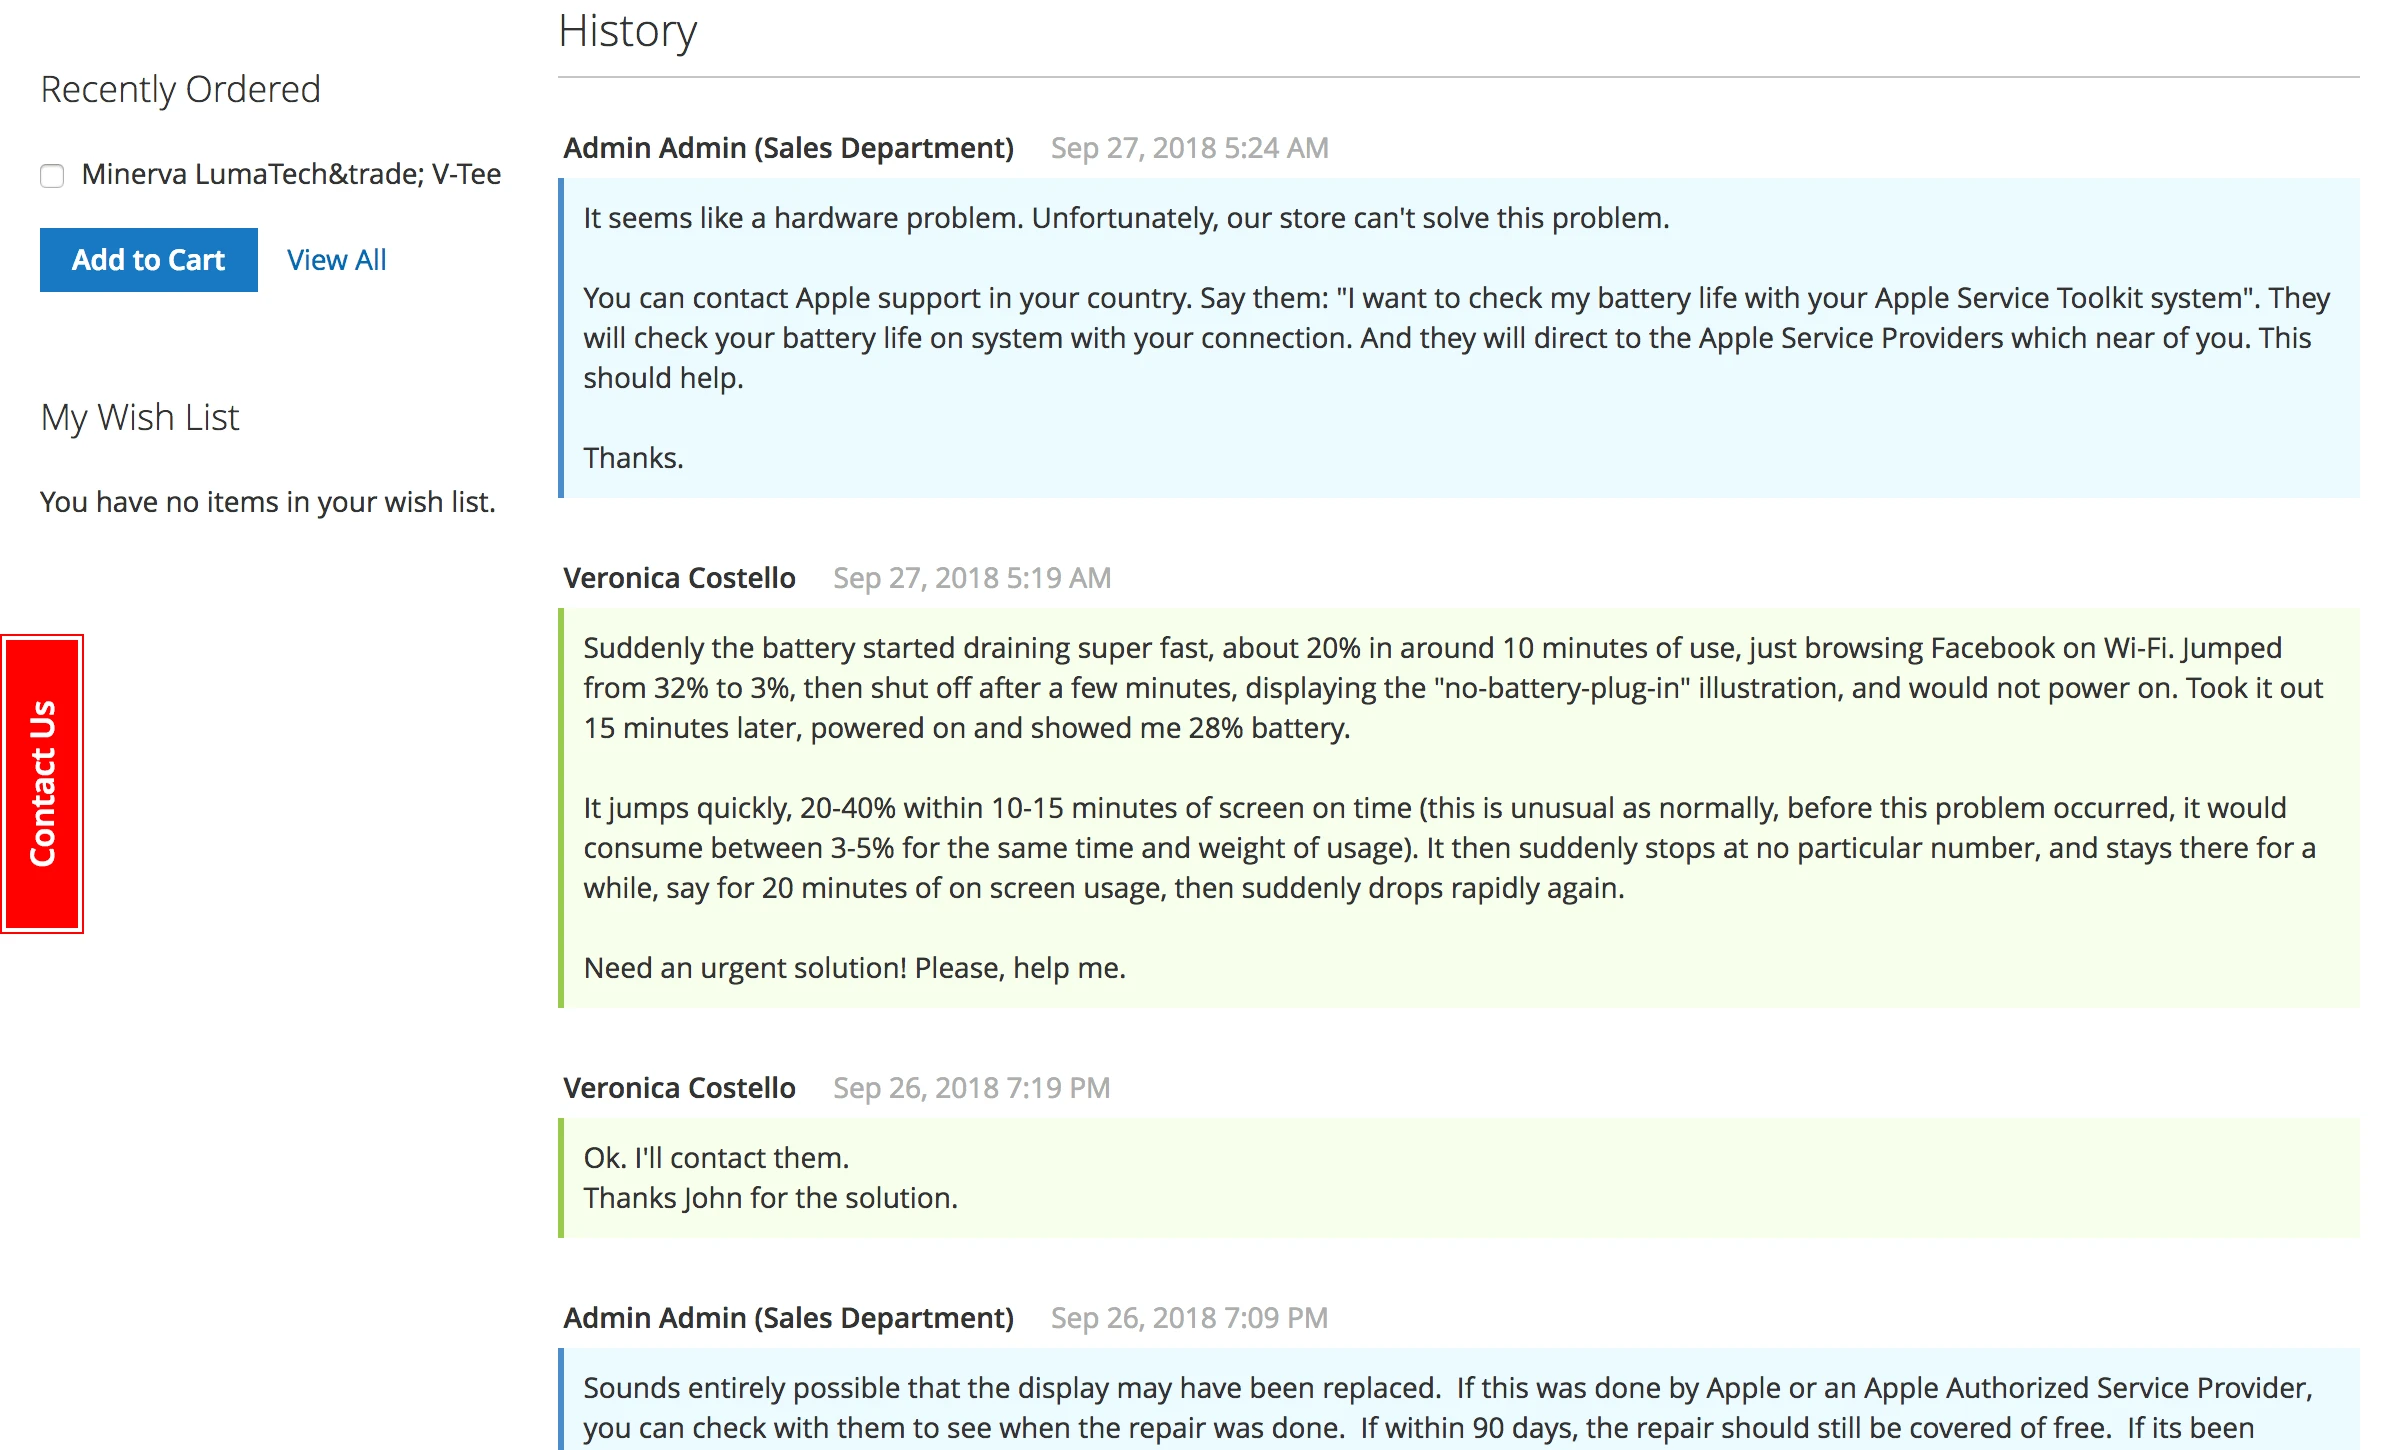Click the Sep 26, 2018 7:09 PM timestamp
The width and height of the screenshot is (2400, 1450).
[x=1189, y=1318]
